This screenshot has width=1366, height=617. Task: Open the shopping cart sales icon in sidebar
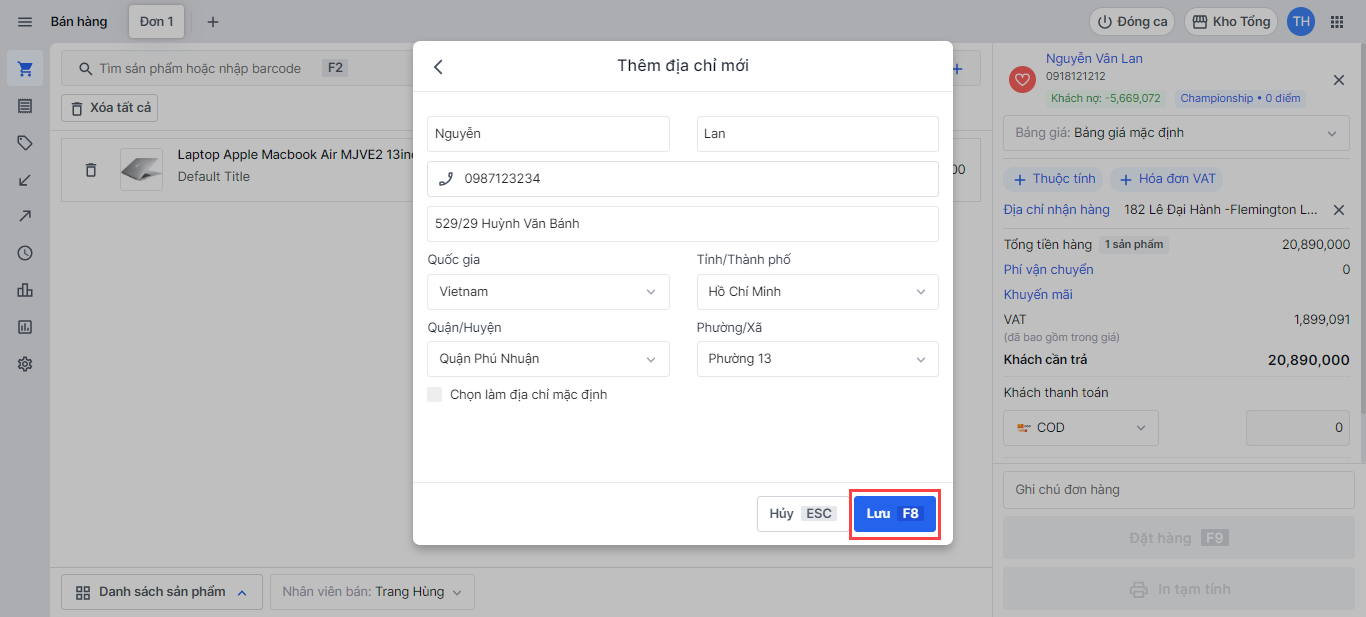tap(25, 69)
